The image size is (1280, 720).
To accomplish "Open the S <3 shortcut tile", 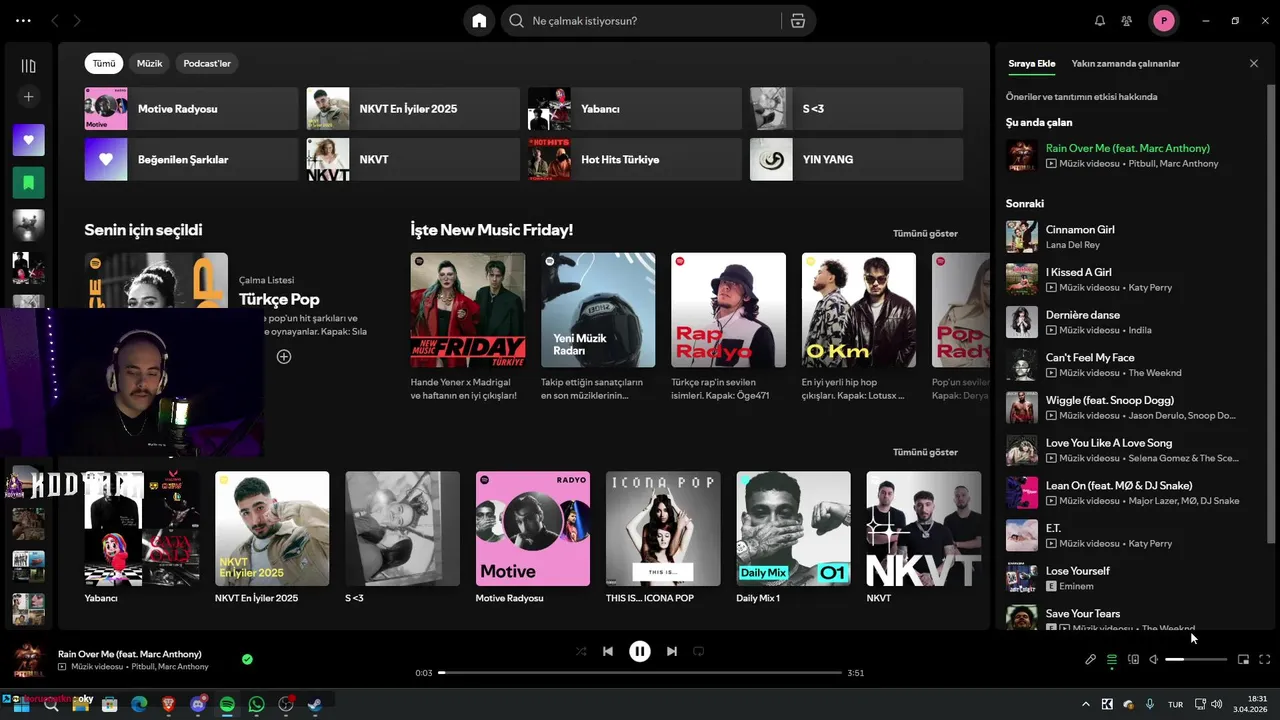I will 857,108.
